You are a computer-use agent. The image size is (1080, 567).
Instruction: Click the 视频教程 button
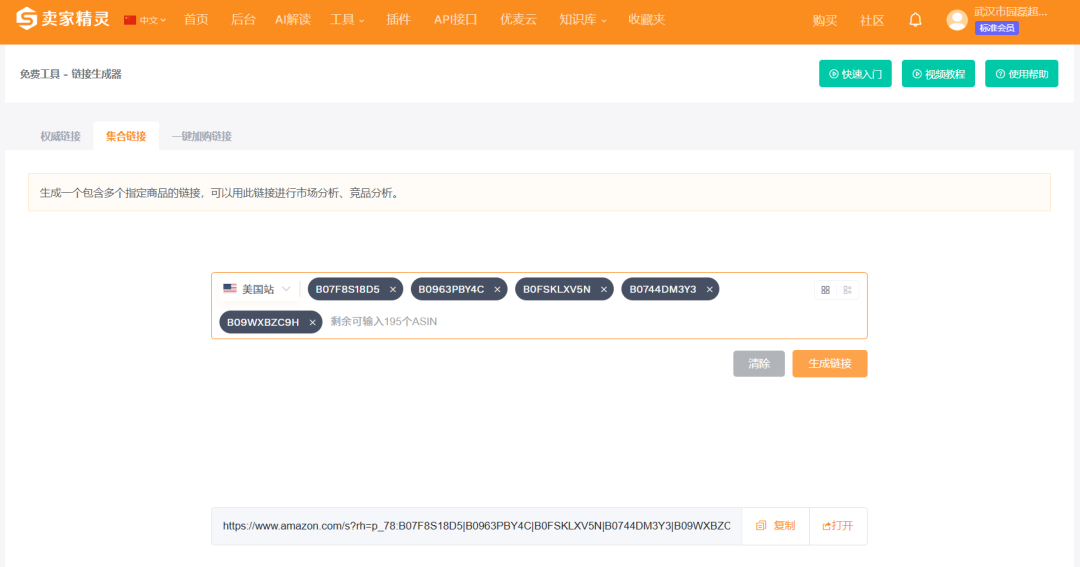pos(938,74)
